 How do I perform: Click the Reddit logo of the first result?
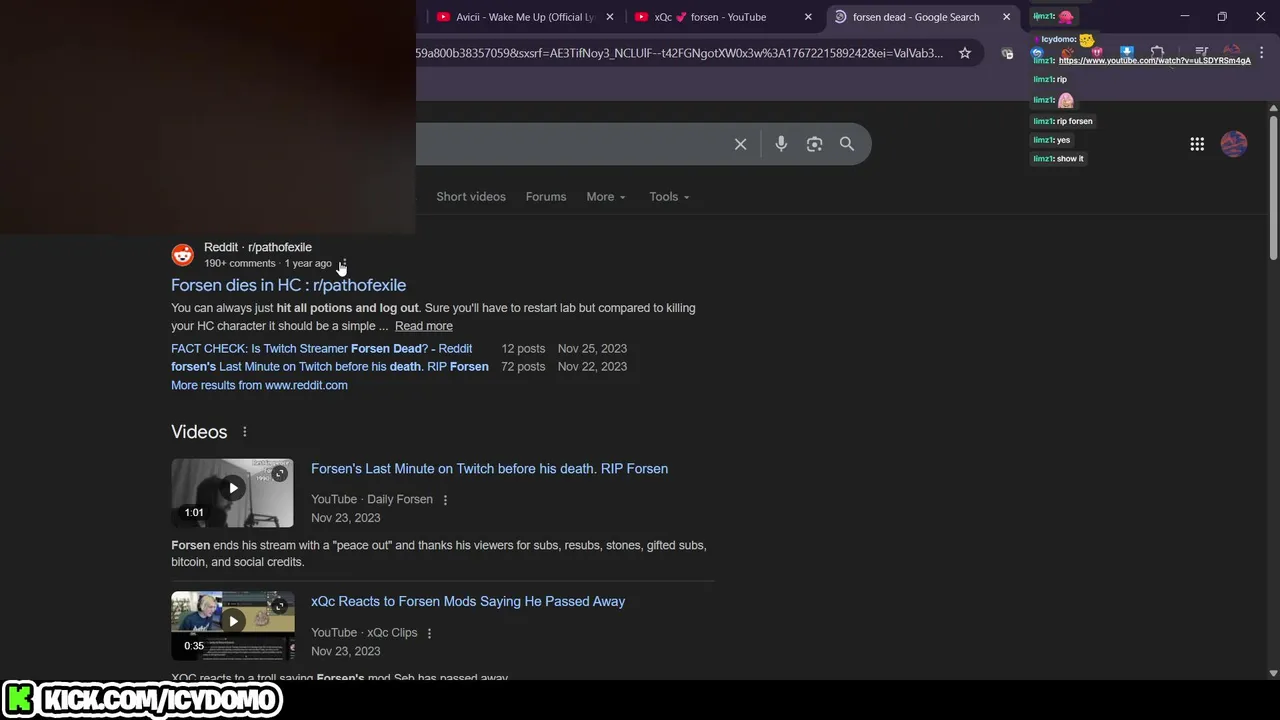click(182, 255)
